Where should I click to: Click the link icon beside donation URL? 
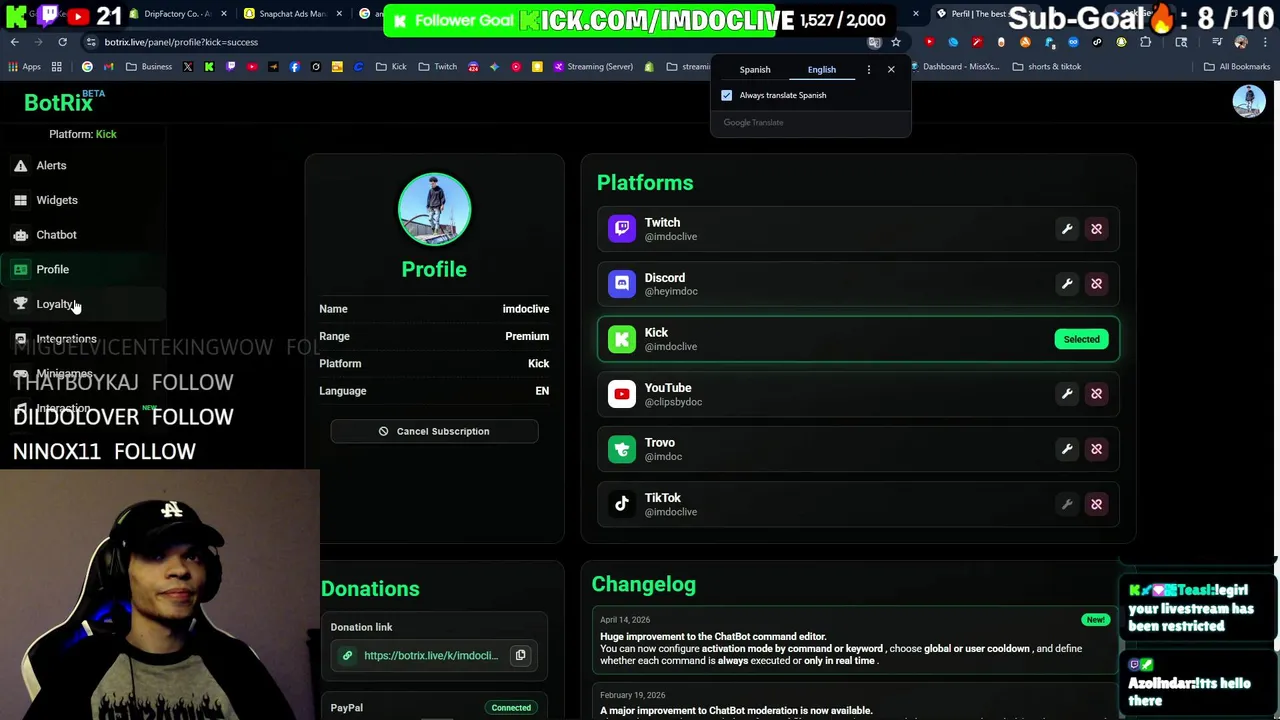coord(347,656)
